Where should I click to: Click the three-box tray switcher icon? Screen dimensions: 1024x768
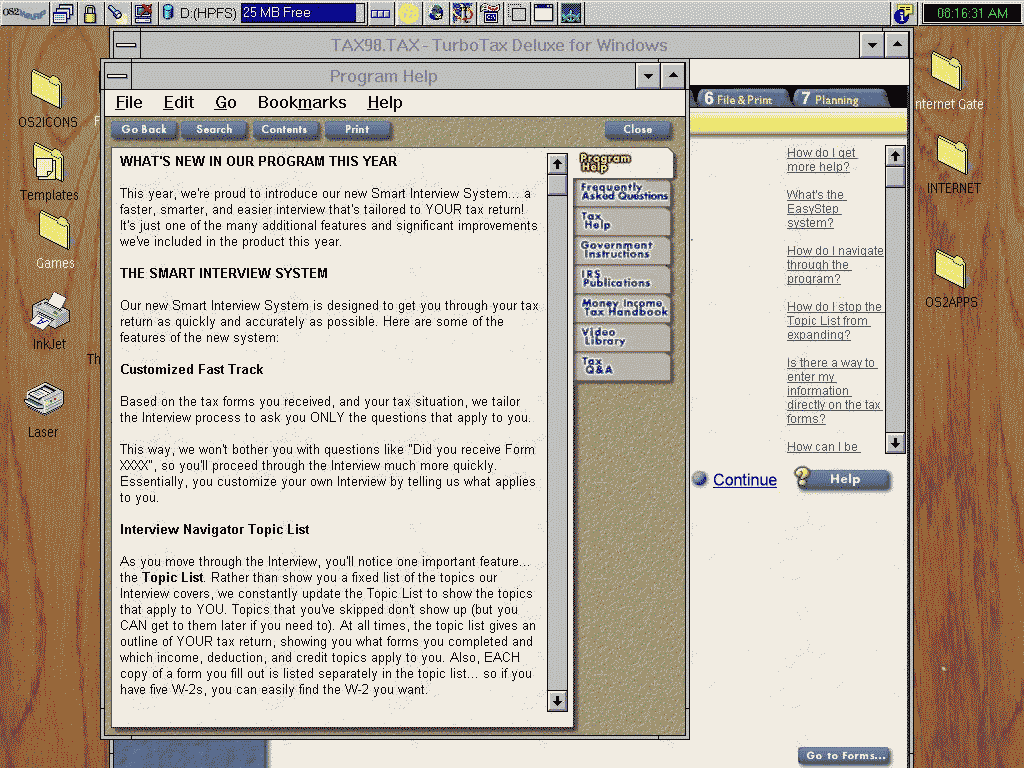click(x=380, y=13)
